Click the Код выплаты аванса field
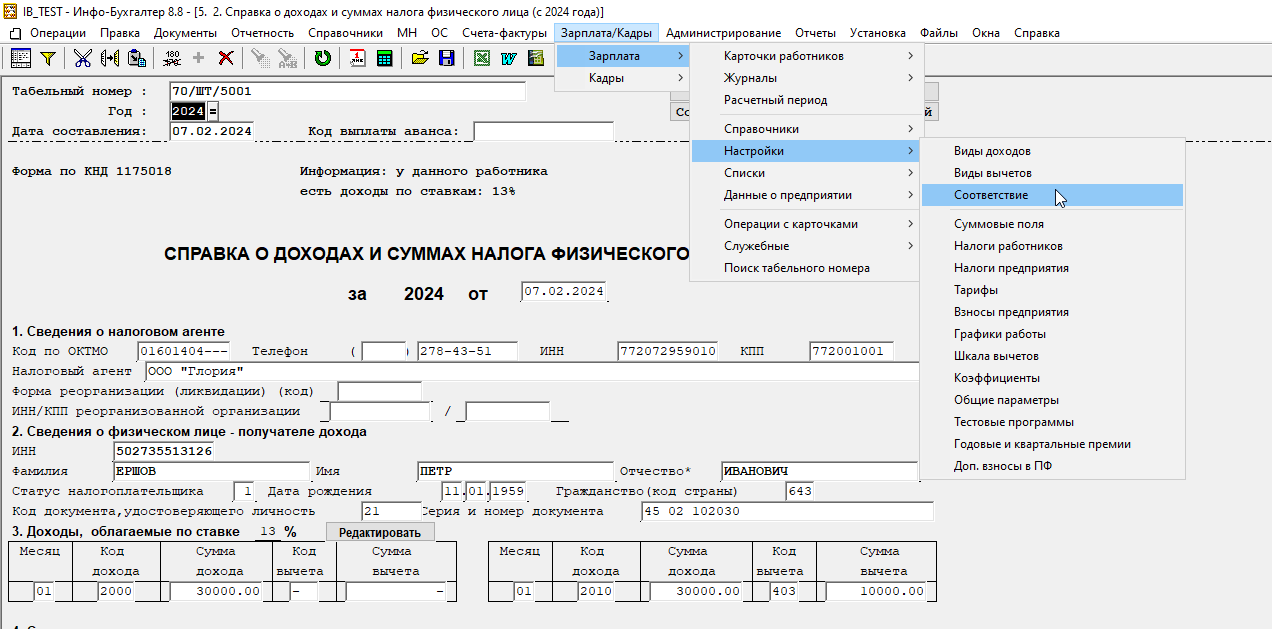The height and width of the screenshot is (629, 1272). coord(543,131)
